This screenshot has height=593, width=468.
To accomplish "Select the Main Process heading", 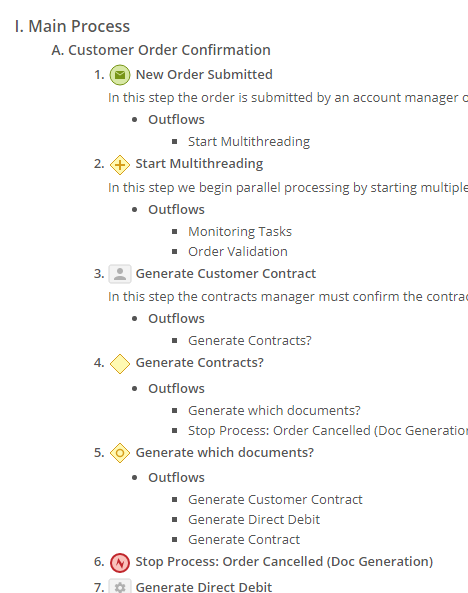I will point(72,26).
